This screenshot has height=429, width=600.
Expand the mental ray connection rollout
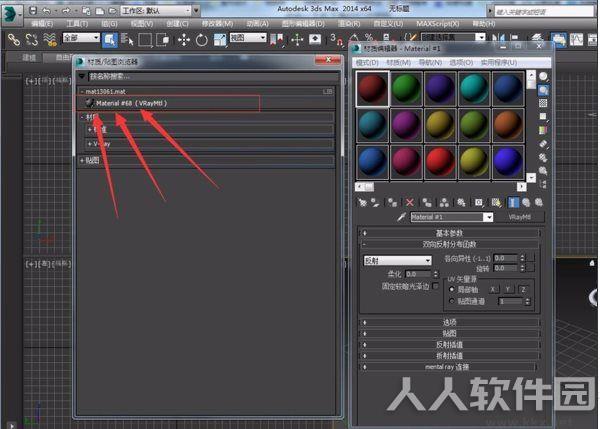pyautogui.click(x=450, y=367)
